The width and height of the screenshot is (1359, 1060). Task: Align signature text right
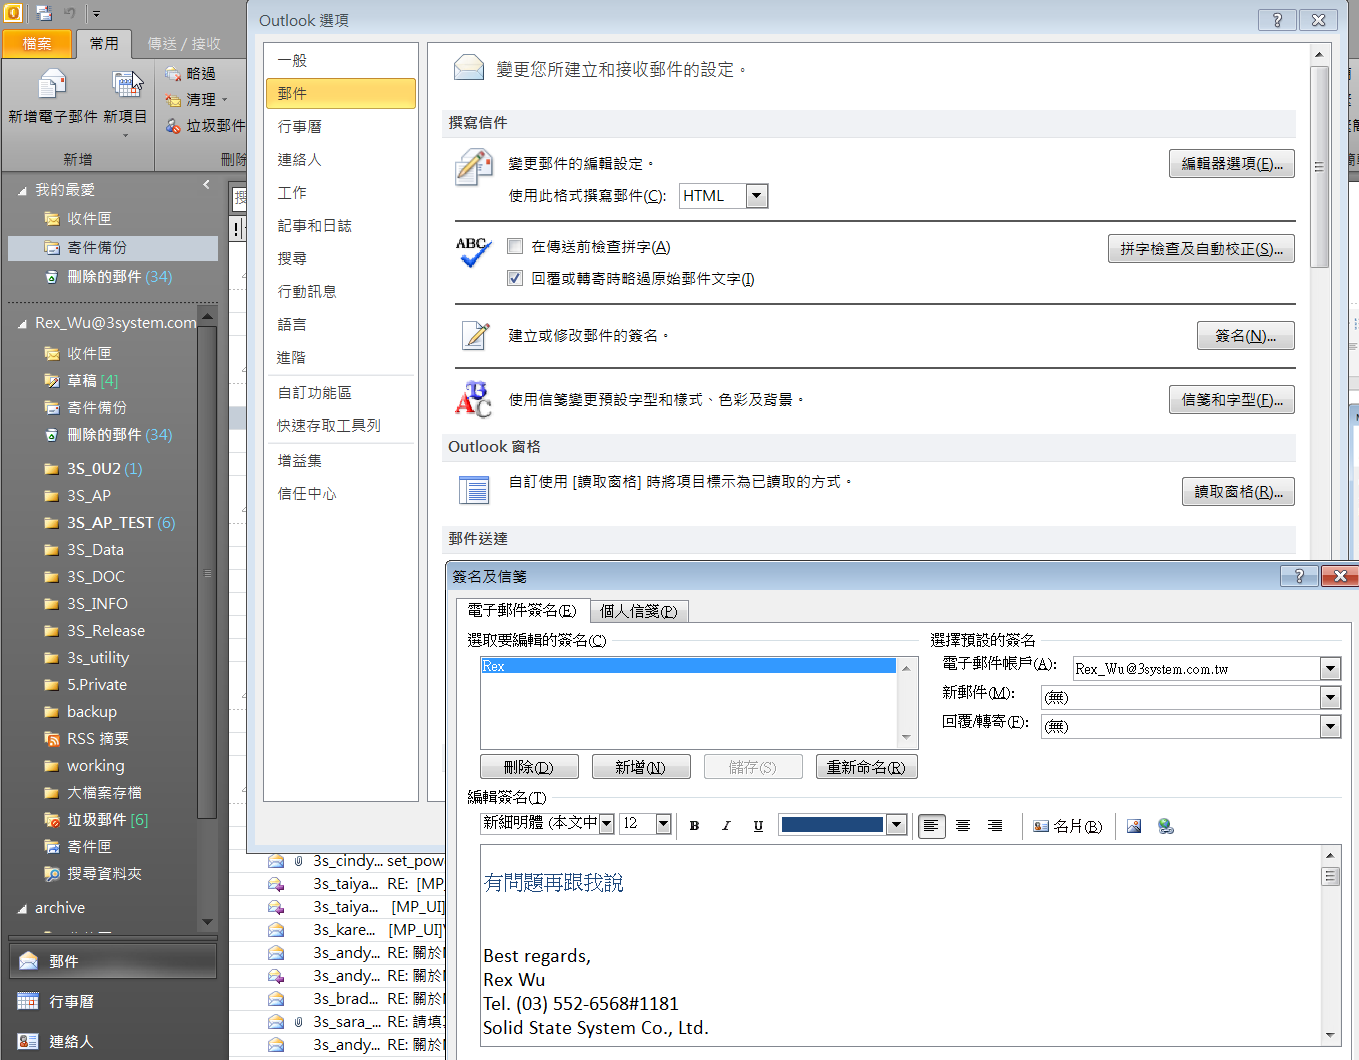point(995,825)
